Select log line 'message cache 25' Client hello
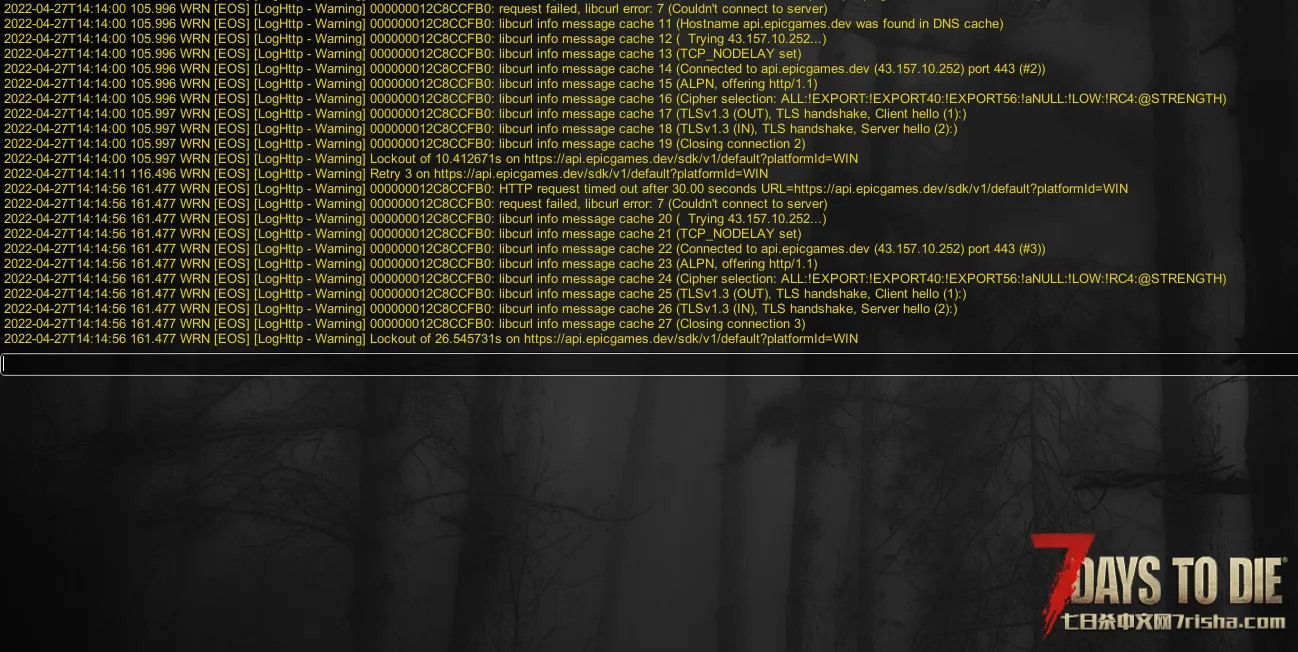This screenshot has width=1298, height=652. click(x=485, y=294)
